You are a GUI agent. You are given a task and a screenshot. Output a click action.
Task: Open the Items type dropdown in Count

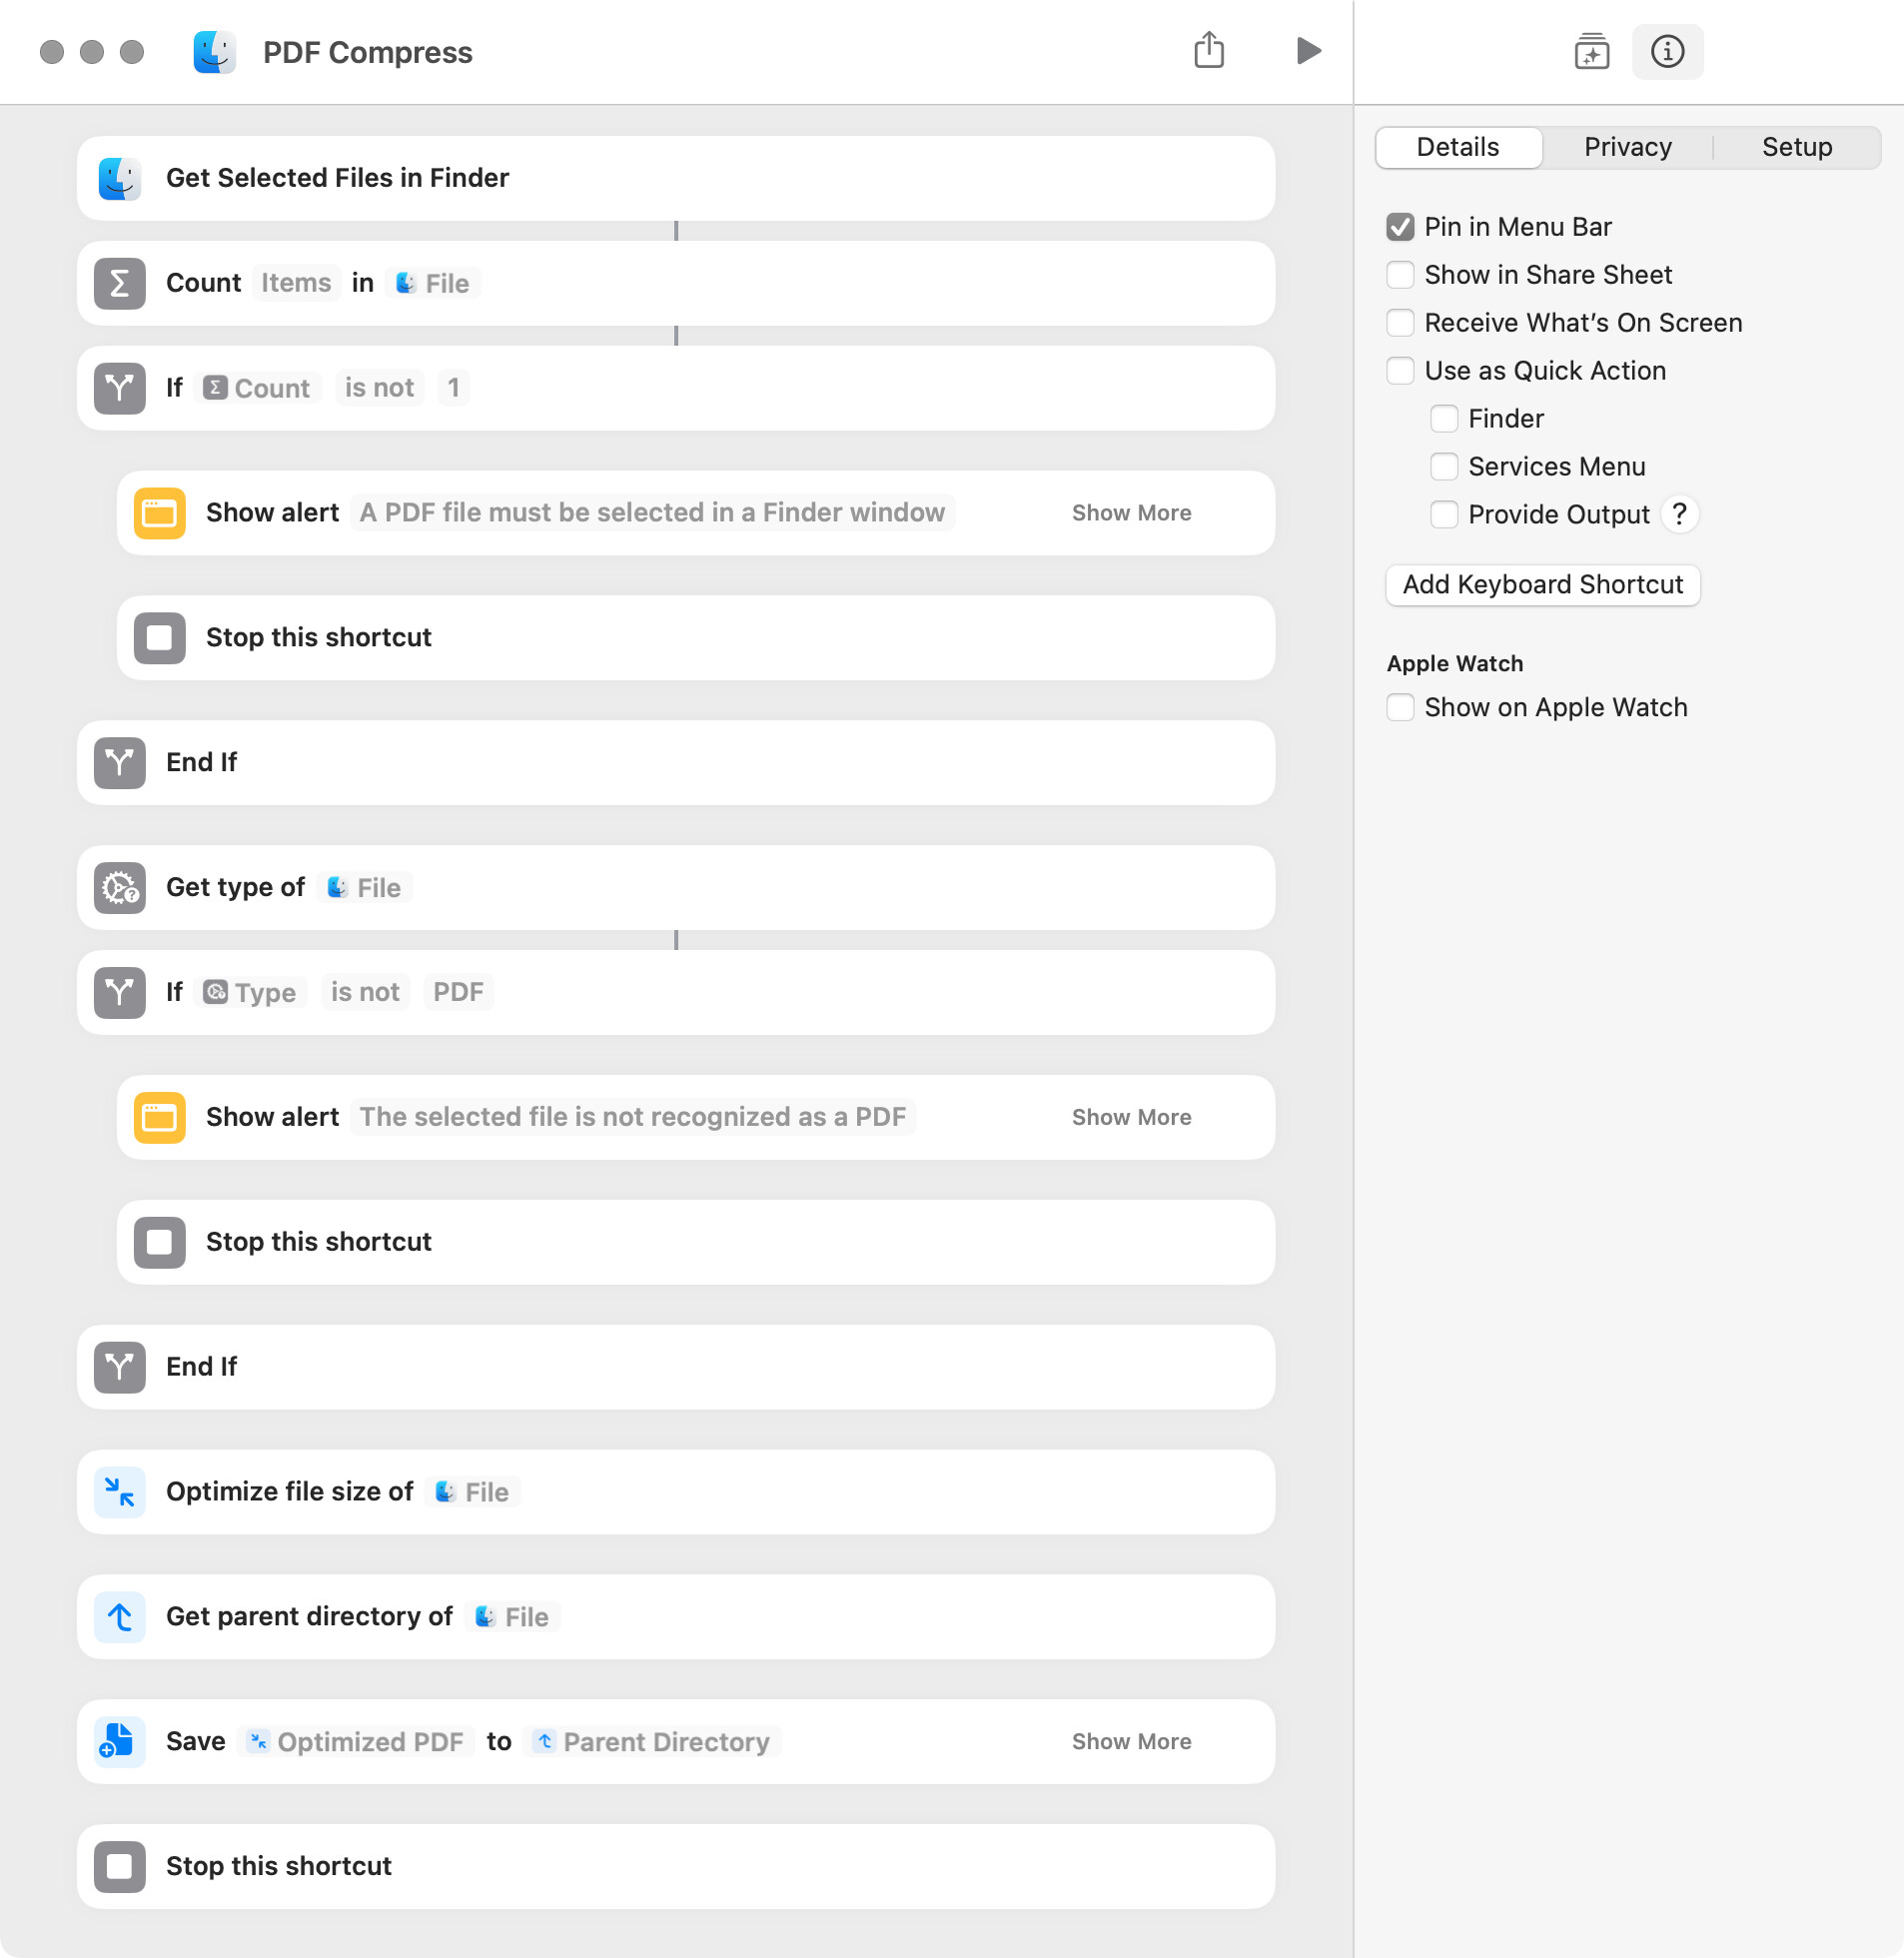tap(296, 283)
